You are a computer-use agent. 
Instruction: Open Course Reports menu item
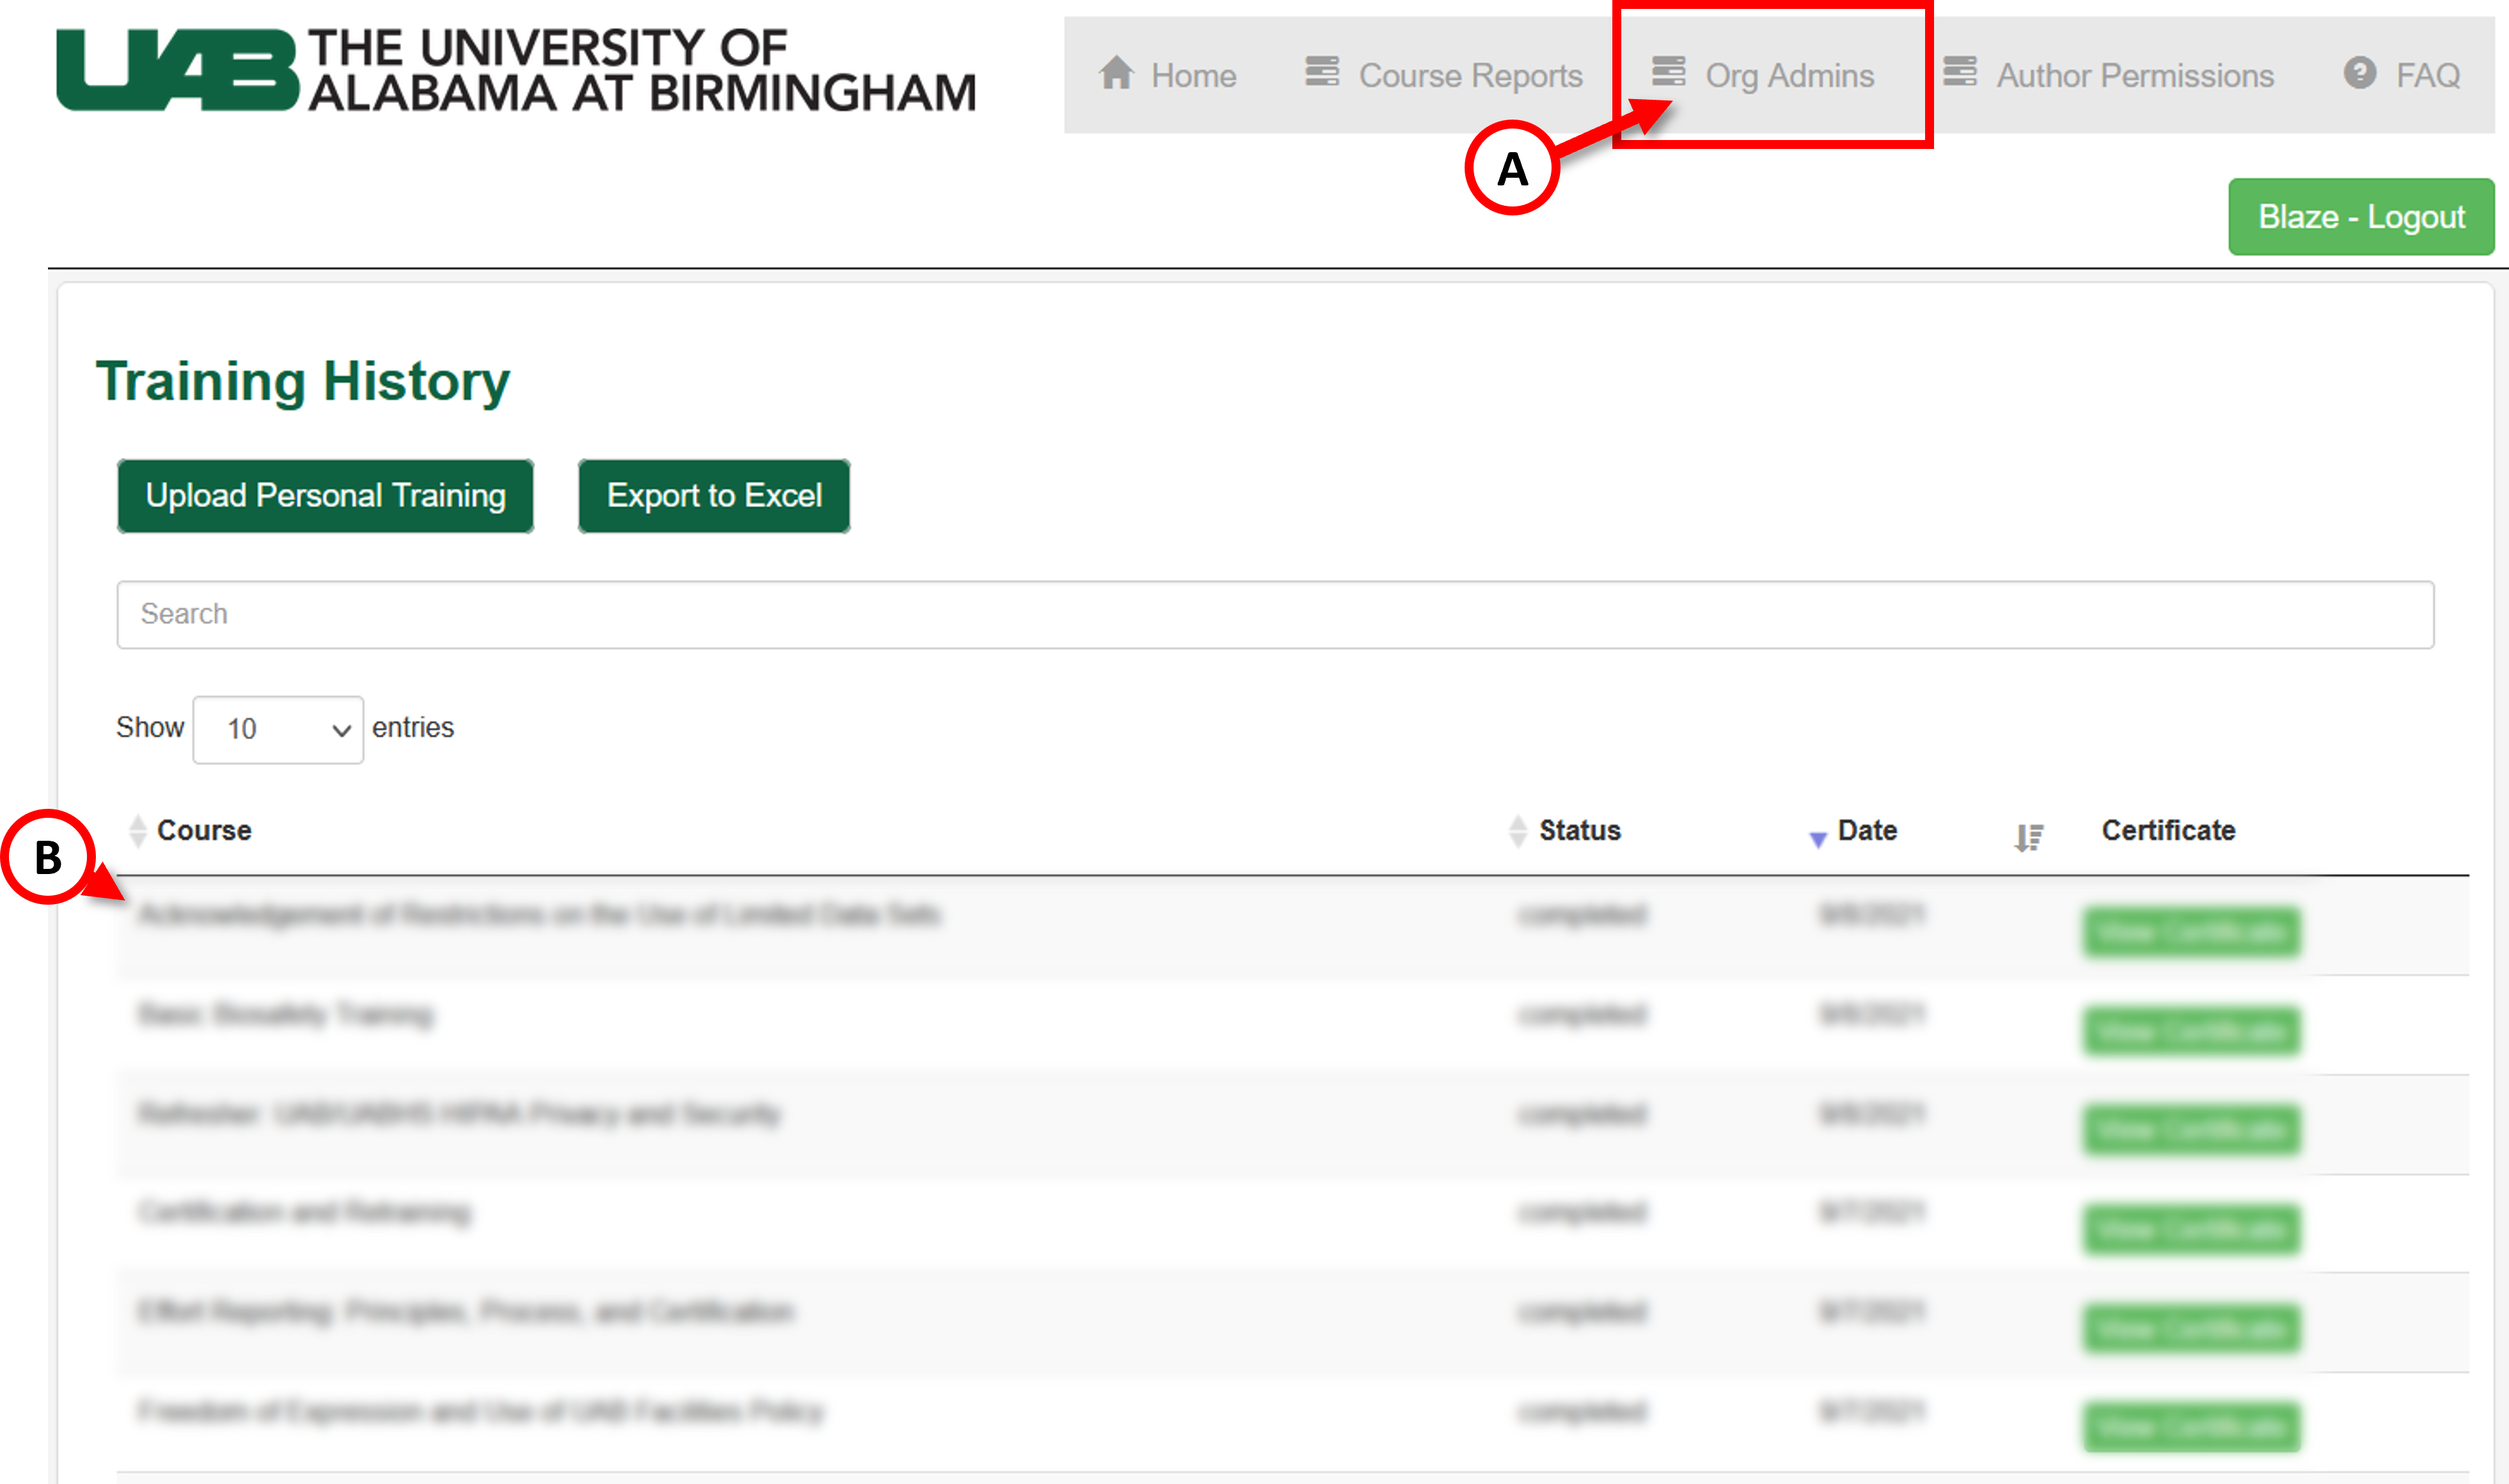1469,75
